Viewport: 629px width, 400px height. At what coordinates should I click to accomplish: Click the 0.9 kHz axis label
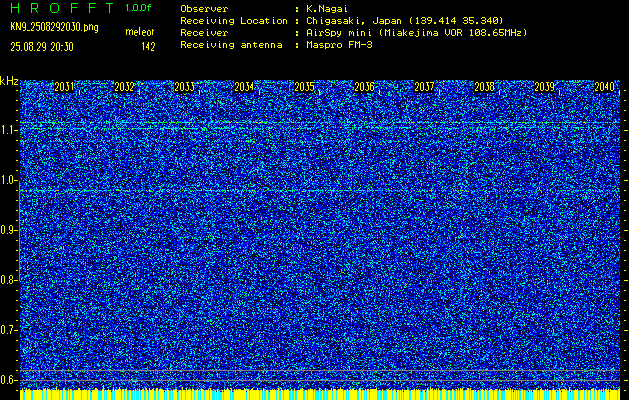point(7,230)
